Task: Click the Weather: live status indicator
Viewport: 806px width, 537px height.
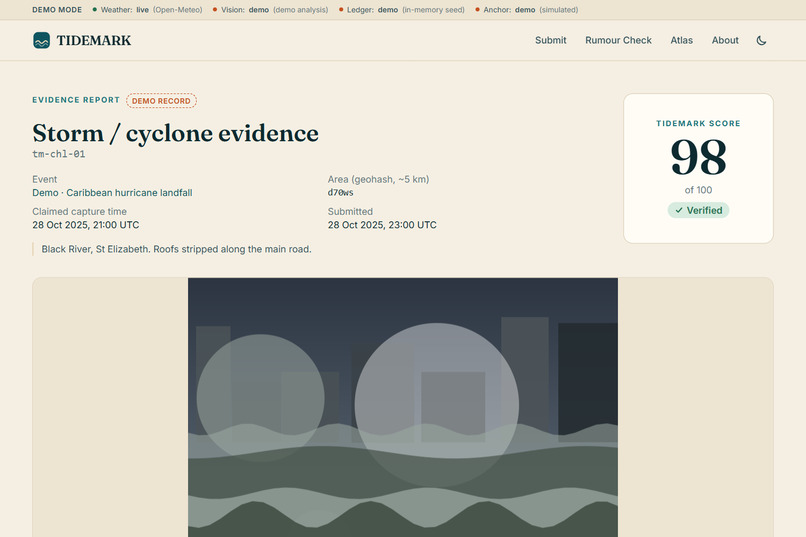Action: [148, 10]
